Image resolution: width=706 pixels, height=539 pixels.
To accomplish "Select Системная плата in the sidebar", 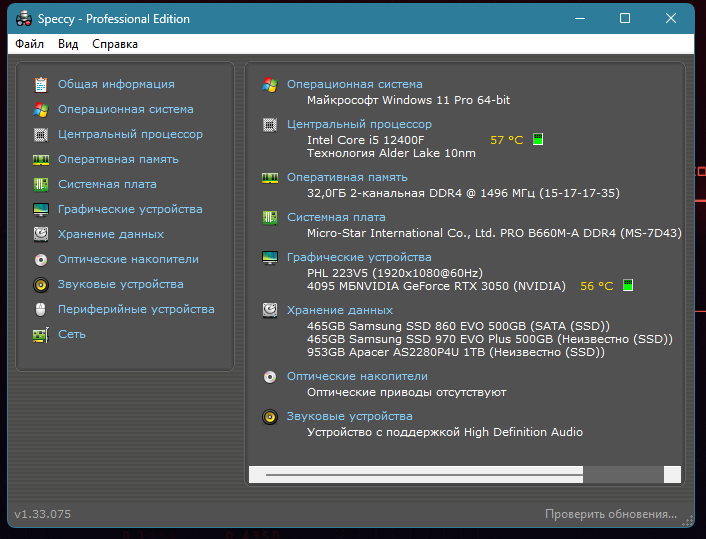I will click(107, 184).
